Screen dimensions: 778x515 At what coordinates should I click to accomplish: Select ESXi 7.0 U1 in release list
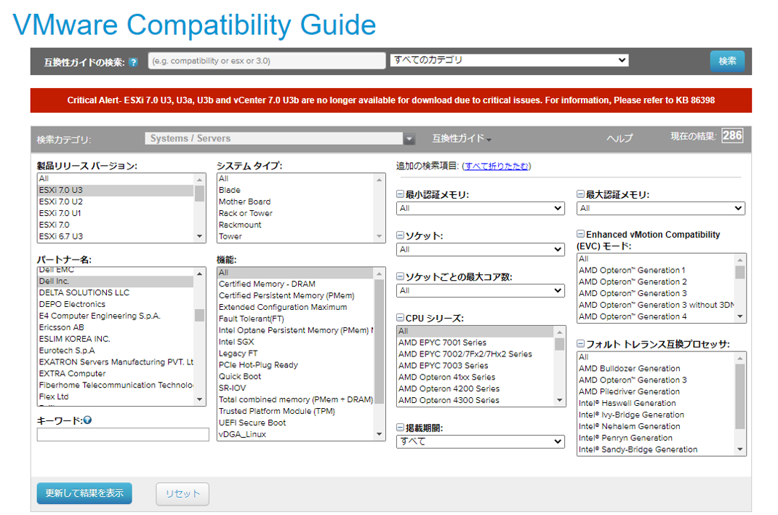pyautogui.click(x=116, y=213)
